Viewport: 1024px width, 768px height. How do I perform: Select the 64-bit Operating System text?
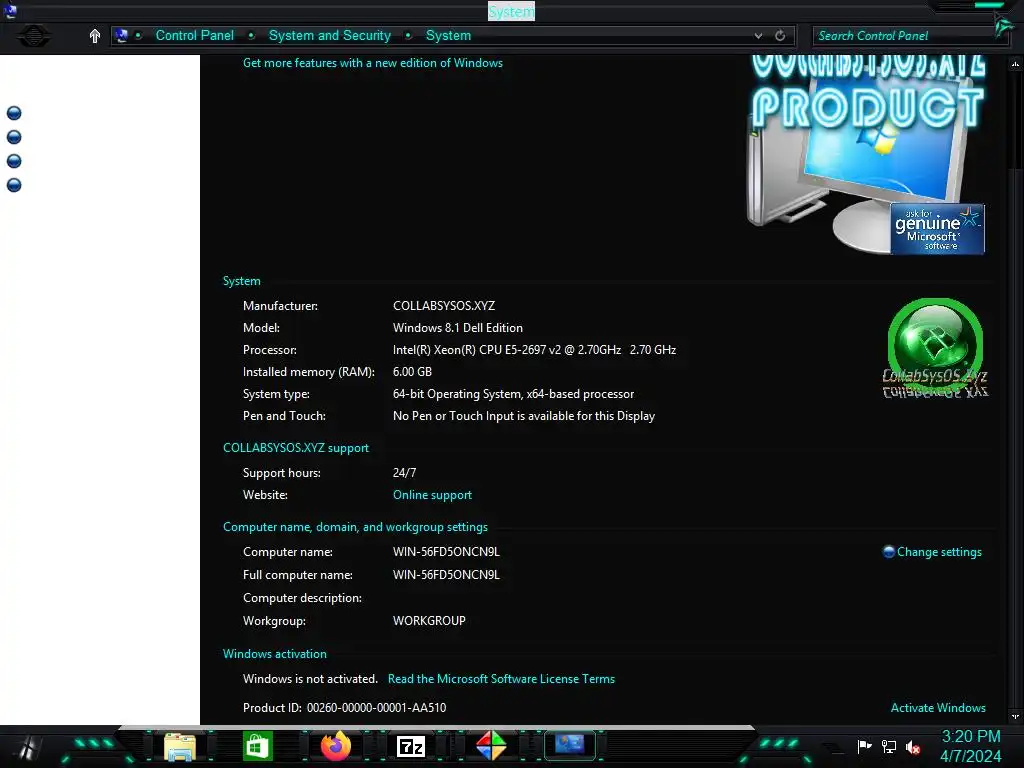coord(513,394)
